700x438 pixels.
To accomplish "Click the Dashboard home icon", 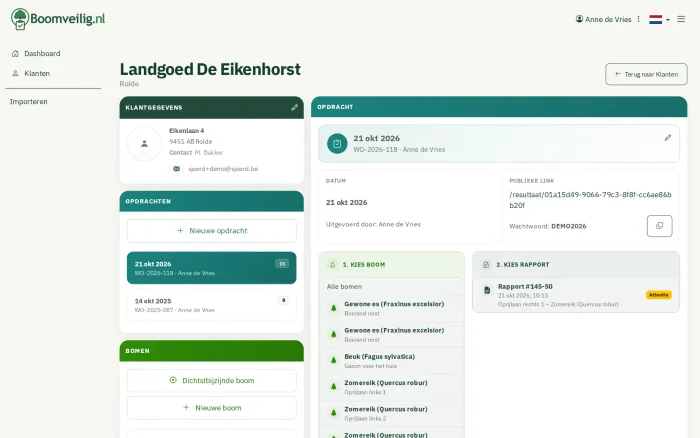I will point(15,54).
